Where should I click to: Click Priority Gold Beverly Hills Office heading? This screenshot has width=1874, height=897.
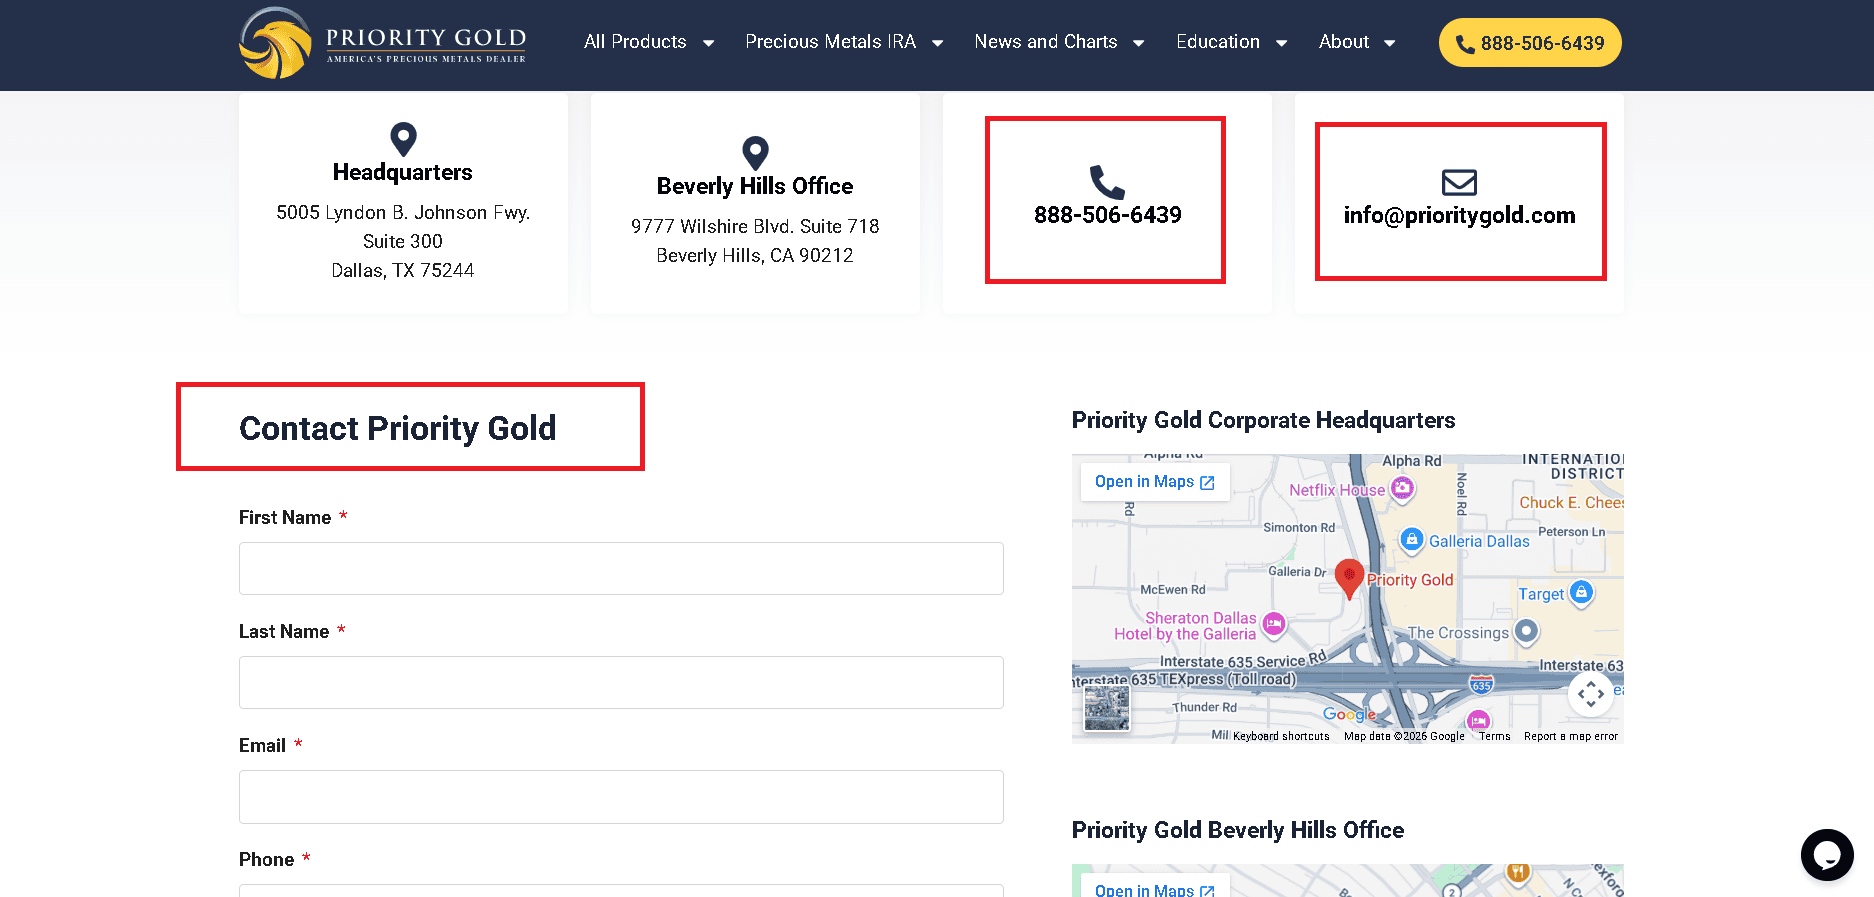[1237, 830]
